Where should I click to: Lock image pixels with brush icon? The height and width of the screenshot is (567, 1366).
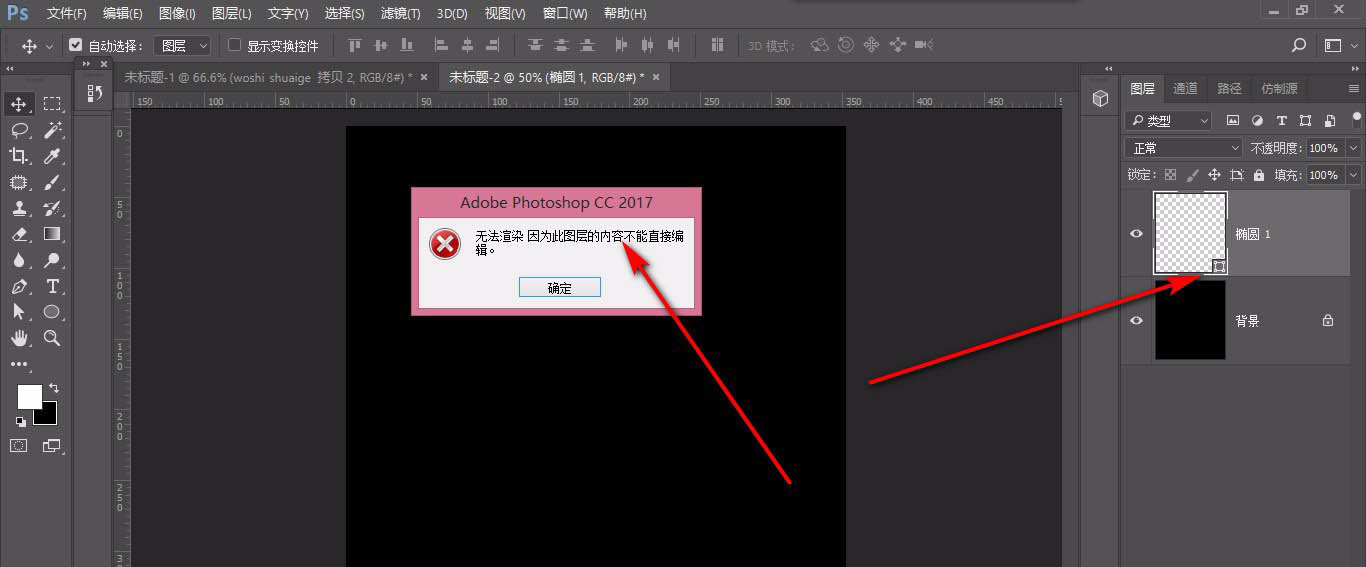pyautogui.click(x=1192, y=174)
